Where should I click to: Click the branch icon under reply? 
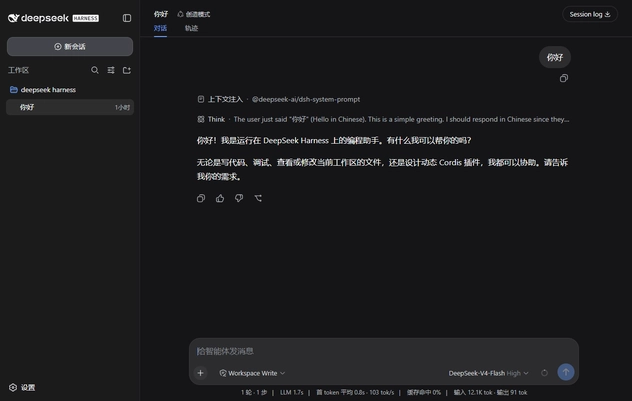coord(258,198)
